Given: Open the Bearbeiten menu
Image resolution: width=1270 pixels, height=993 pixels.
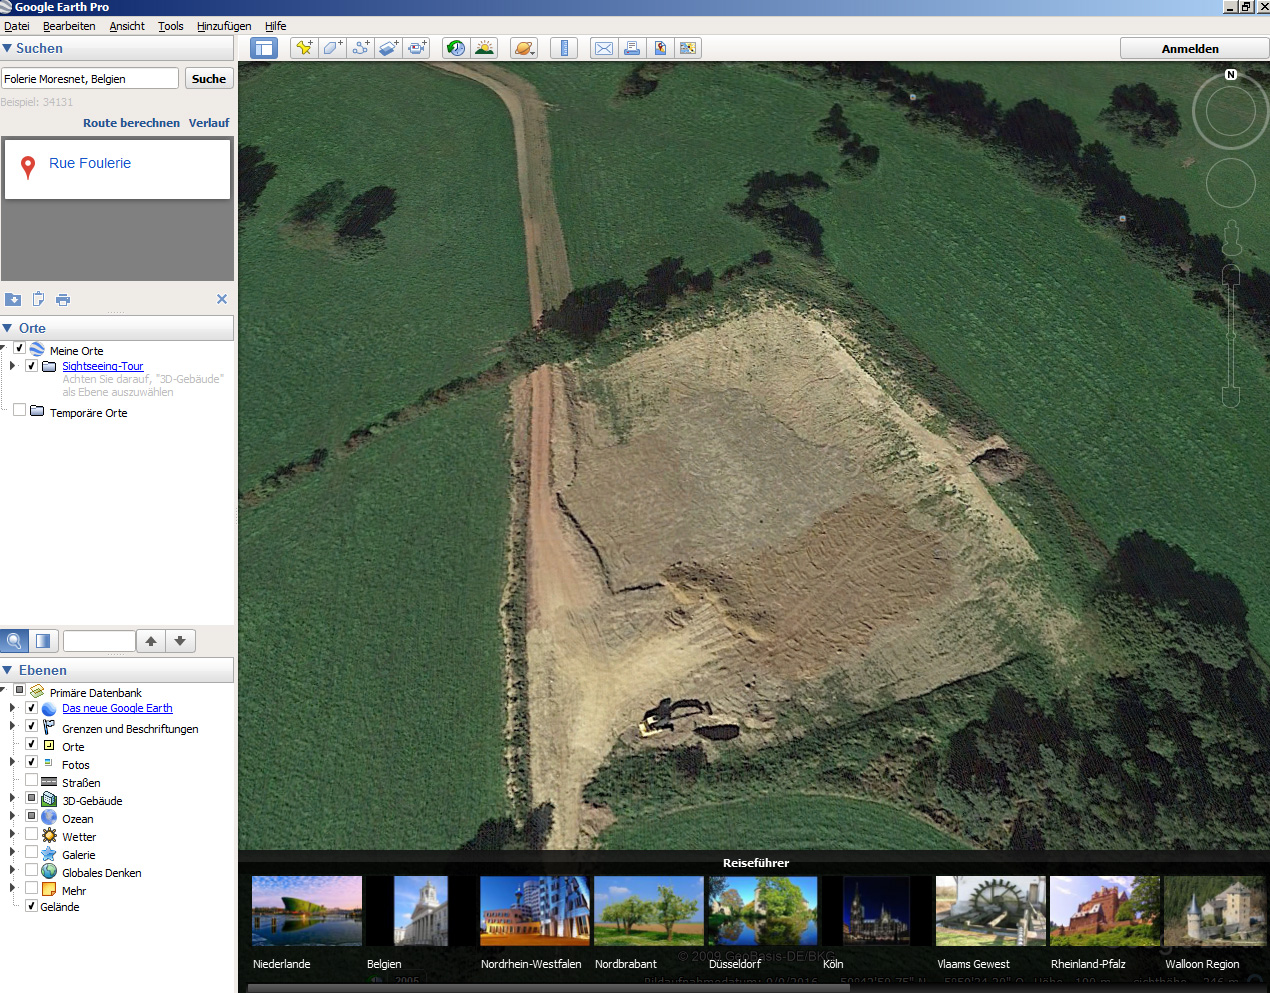Looking at the screenshot, I should [69, 26].
